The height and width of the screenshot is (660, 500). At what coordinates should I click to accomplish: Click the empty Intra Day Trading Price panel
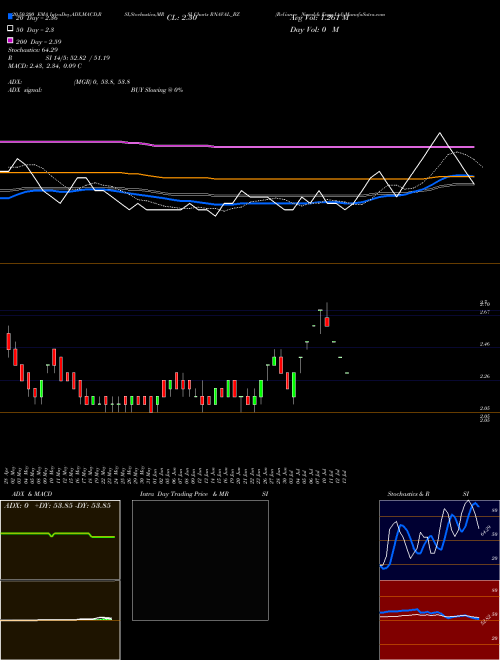tap(200, 560)
